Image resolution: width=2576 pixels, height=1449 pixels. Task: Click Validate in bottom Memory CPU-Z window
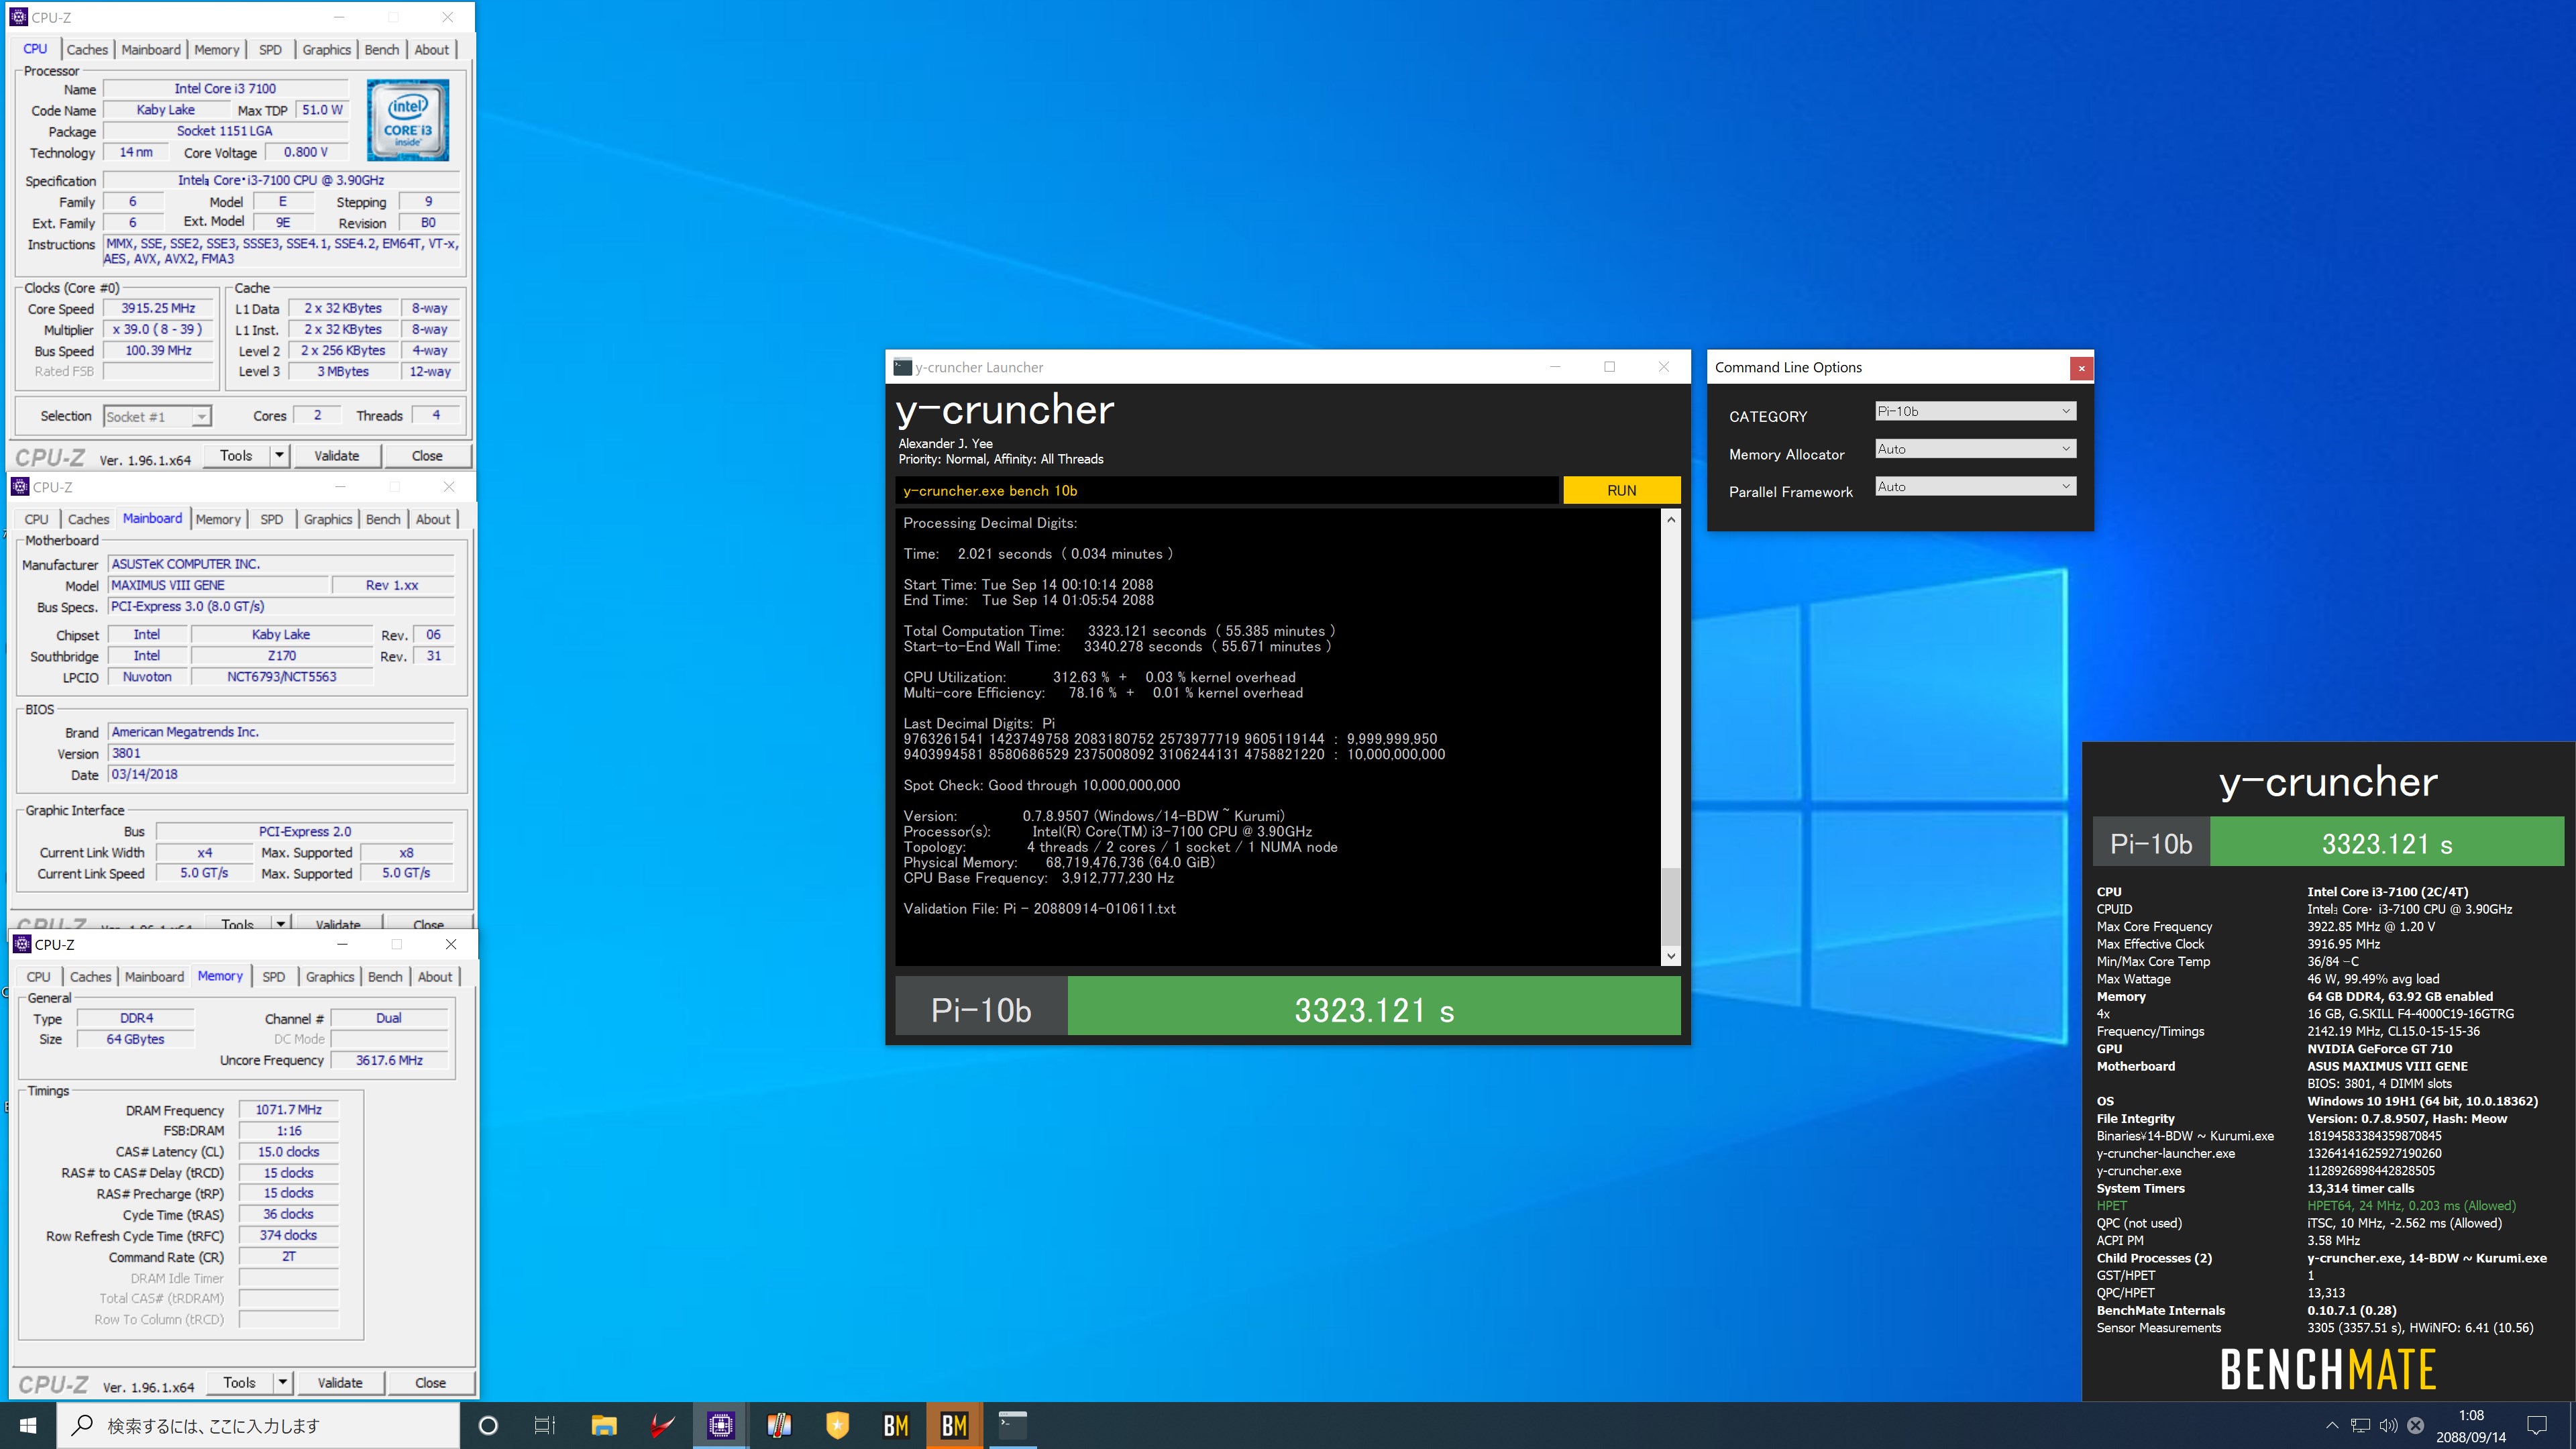[340, 1383]
